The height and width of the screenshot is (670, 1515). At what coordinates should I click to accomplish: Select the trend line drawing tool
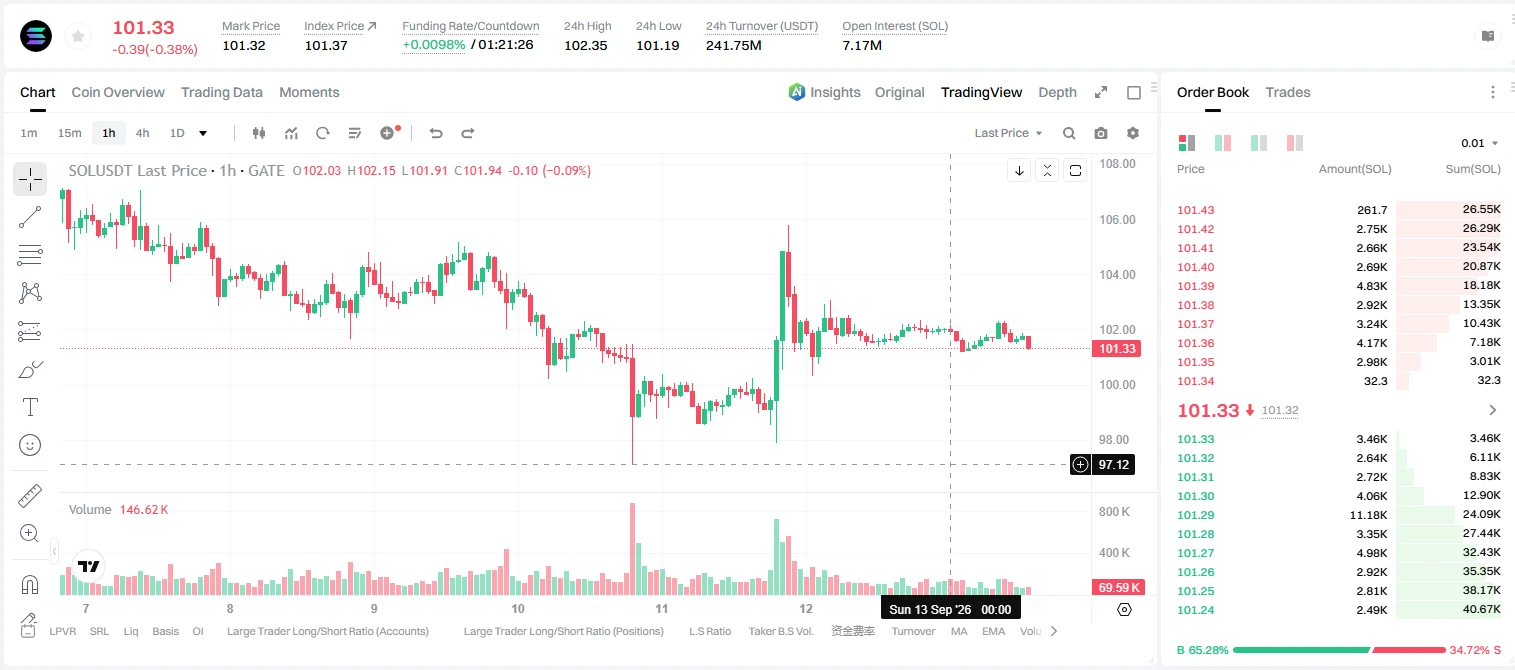[x=30, y=217]
